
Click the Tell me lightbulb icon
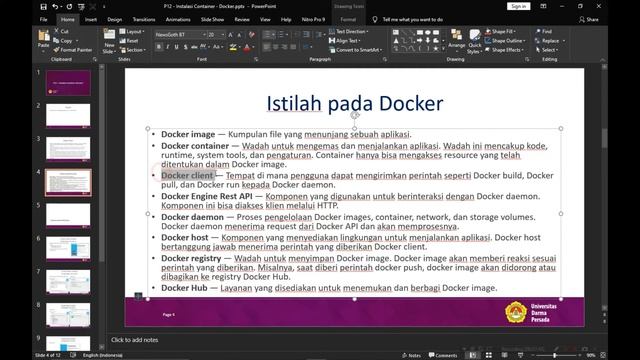[x=375, y=19]
